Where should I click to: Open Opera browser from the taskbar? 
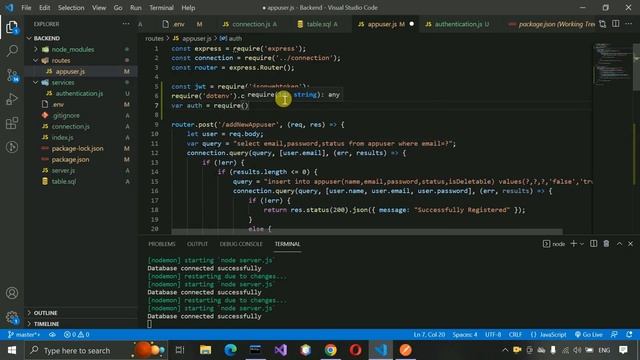(x=356, y=350)
